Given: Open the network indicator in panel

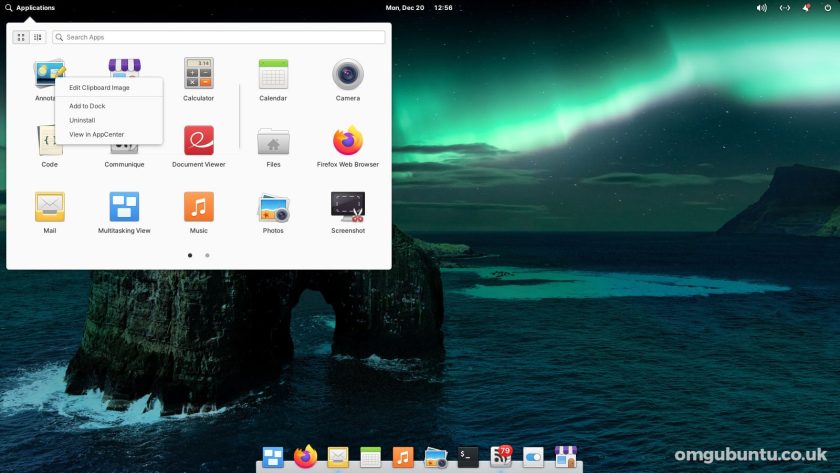Looking at the screenshot, I should click(x=785, y=7).
